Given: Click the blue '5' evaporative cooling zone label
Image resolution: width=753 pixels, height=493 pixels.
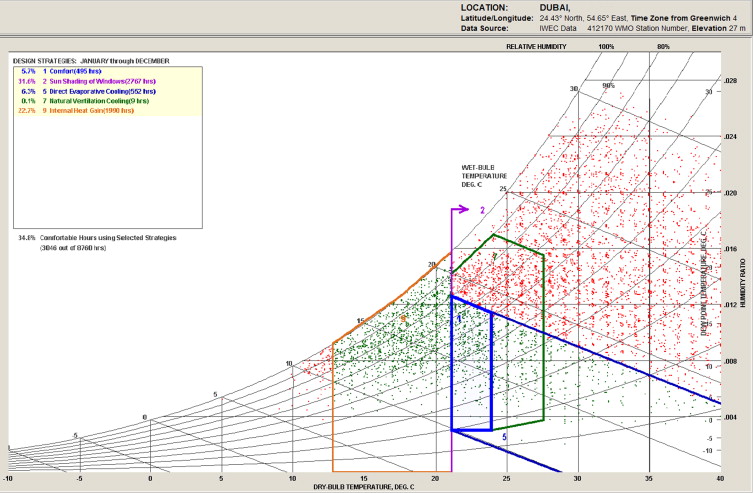Looking at the screenshot, I should (x=504, y=437).
